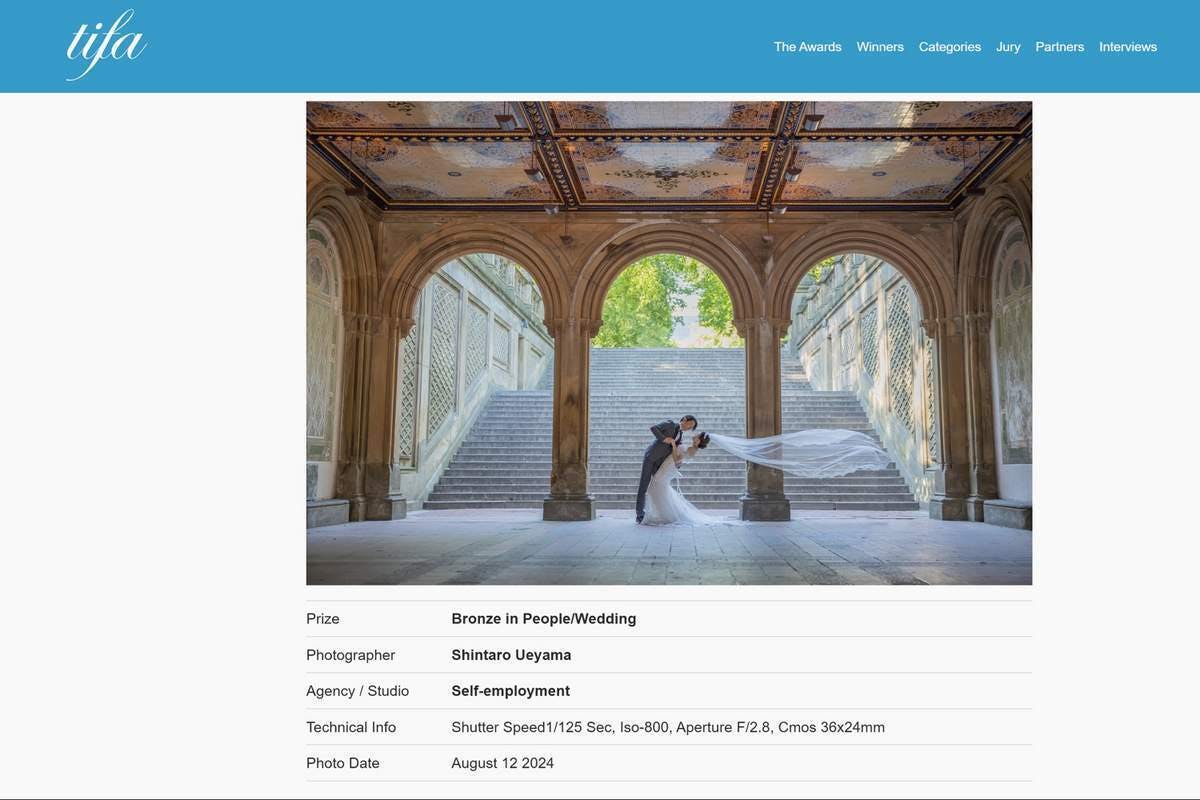Select Jury in the top navigation
Viewport: 1200px width, 800px height.
pos(1008,47)
